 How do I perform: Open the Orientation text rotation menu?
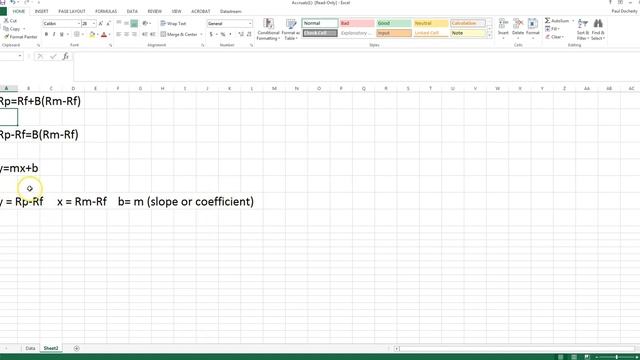[x=146, y=23]
